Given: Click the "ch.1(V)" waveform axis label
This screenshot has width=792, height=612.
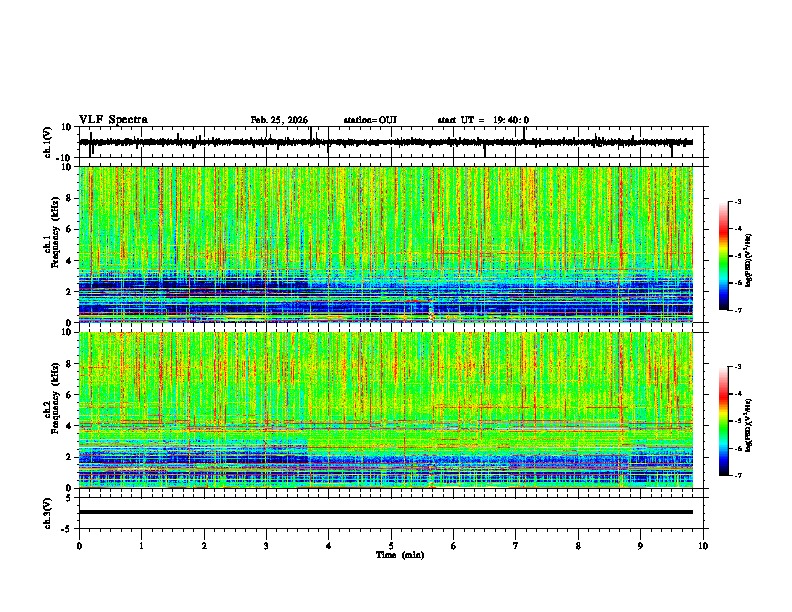Looking at the screenshot, I should 48,142.
